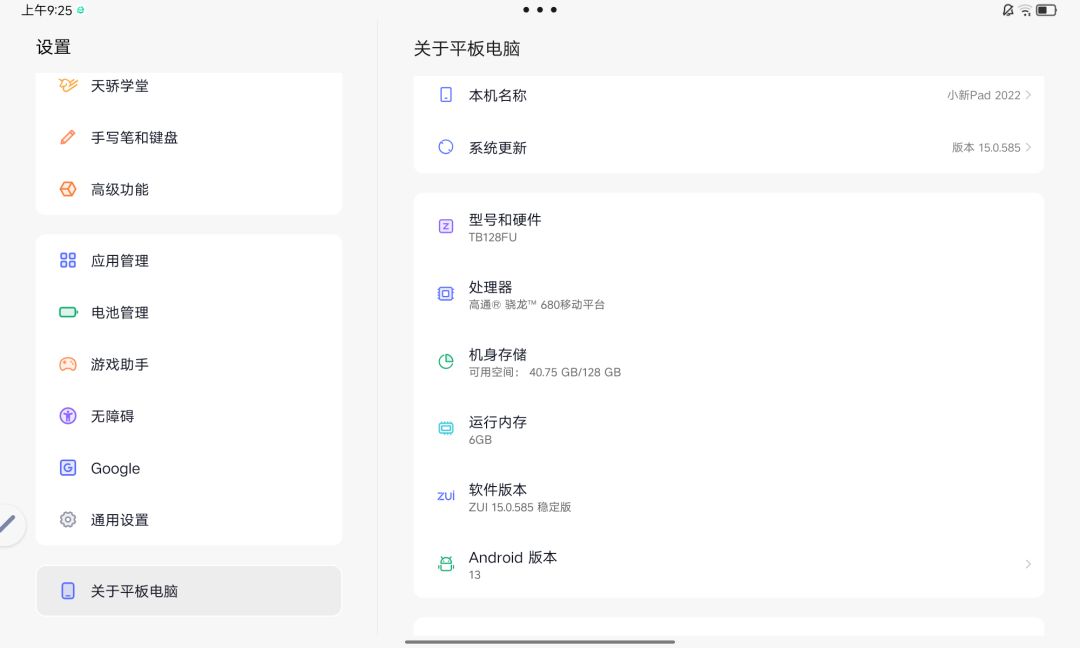
Task: Tap the Google G icon
Action: pos(68,468)
